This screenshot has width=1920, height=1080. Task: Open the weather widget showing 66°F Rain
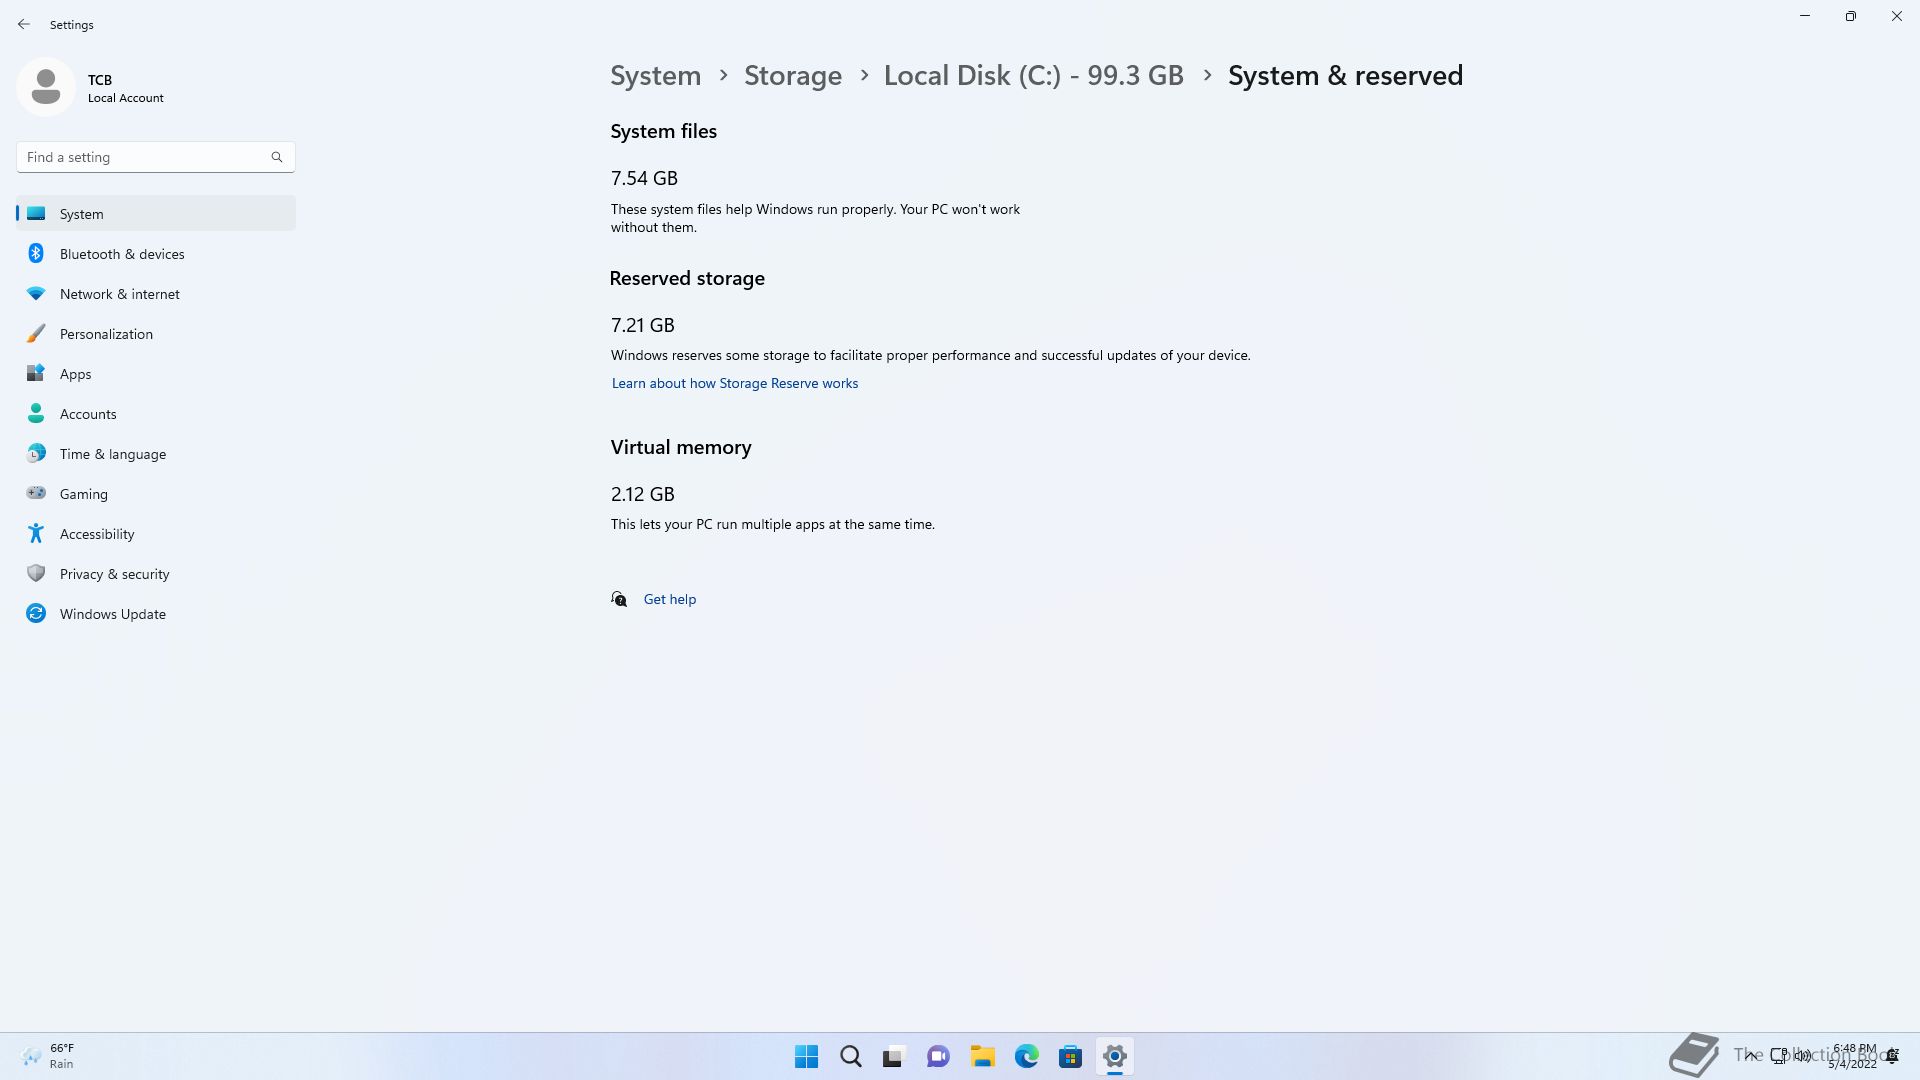coord(48,1056)
